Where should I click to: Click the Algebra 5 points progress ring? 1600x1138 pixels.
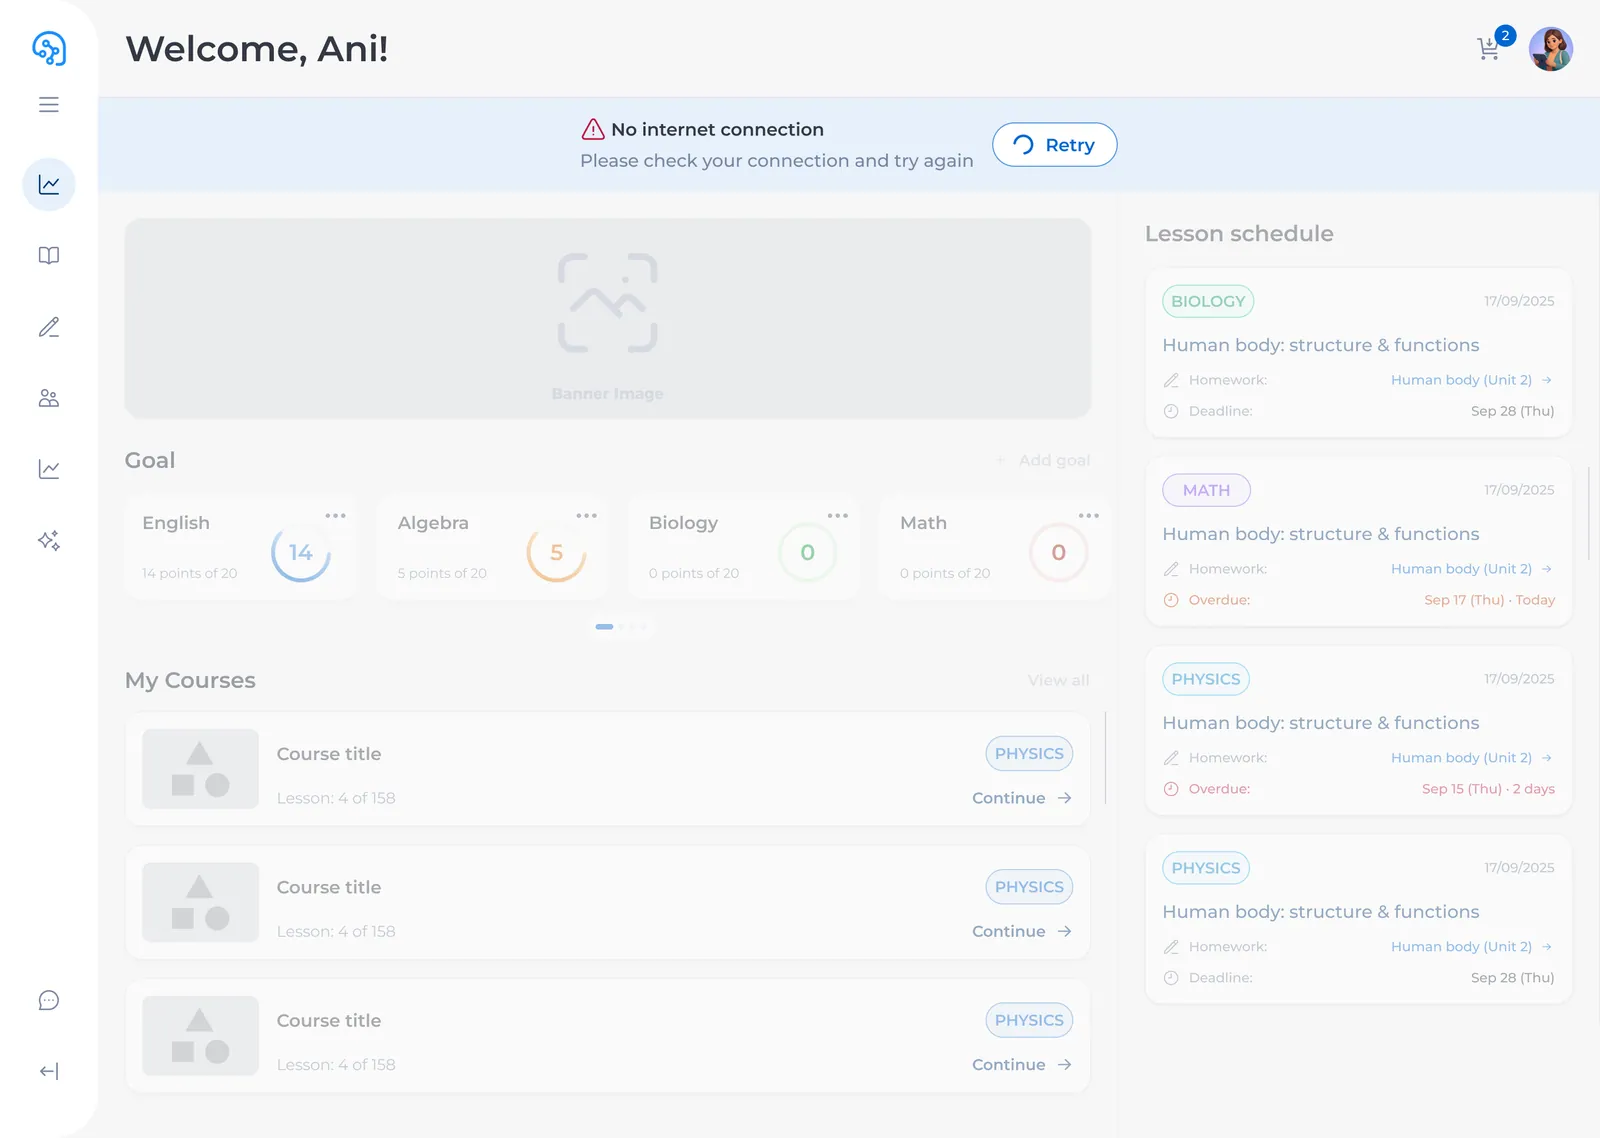click(x=556, y=553)
